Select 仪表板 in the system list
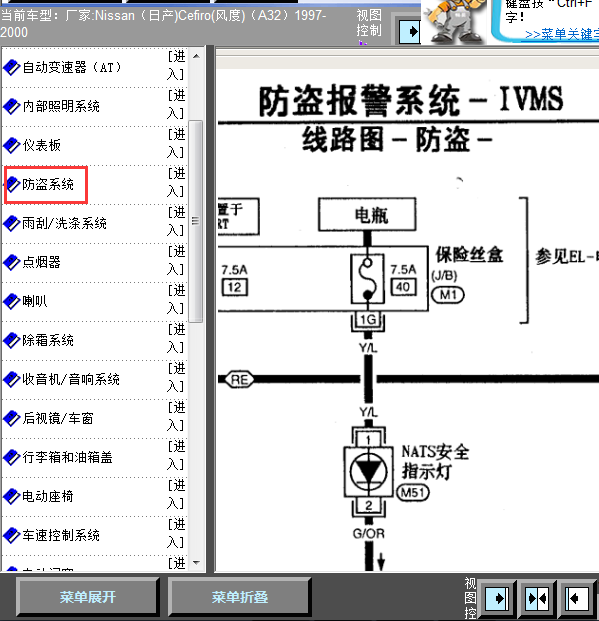This screenshot has height=621, width=599. click(42, 145)
